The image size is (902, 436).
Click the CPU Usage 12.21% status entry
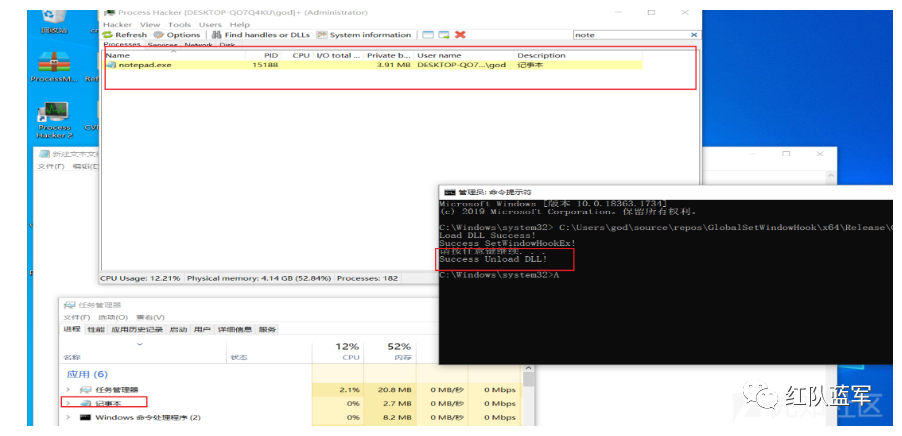tap(141, 278)
